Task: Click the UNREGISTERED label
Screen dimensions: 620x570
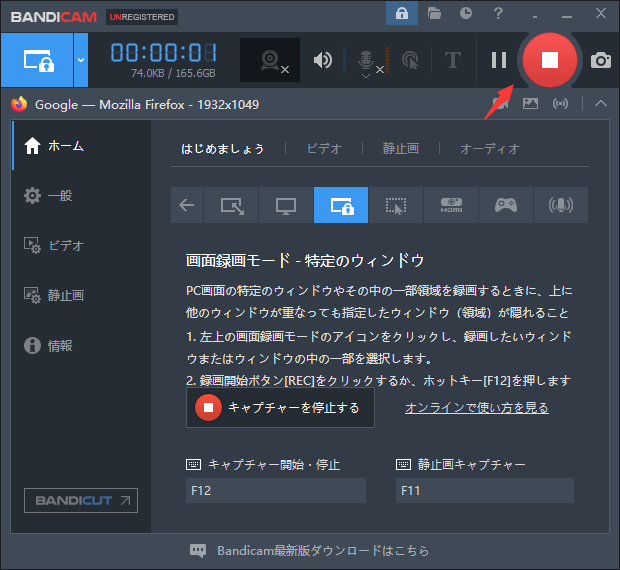Action: click(142, 17)
